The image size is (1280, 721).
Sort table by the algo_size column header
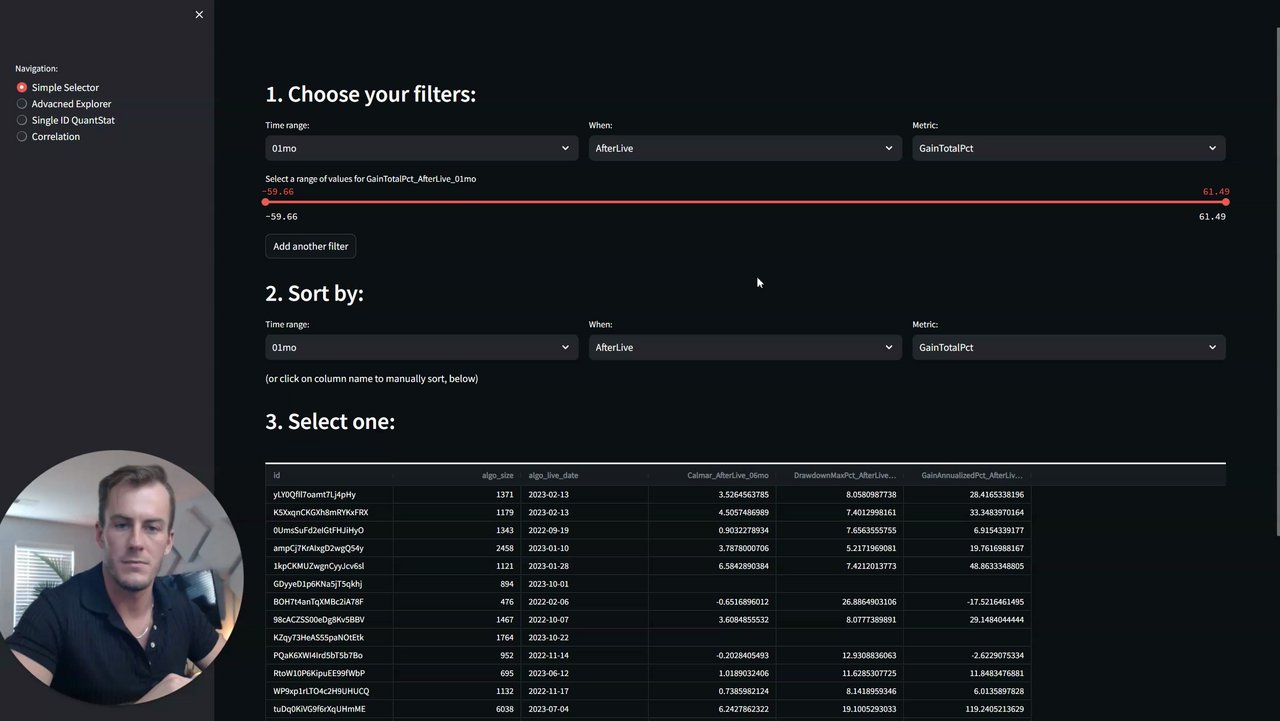tap(497, 475)
